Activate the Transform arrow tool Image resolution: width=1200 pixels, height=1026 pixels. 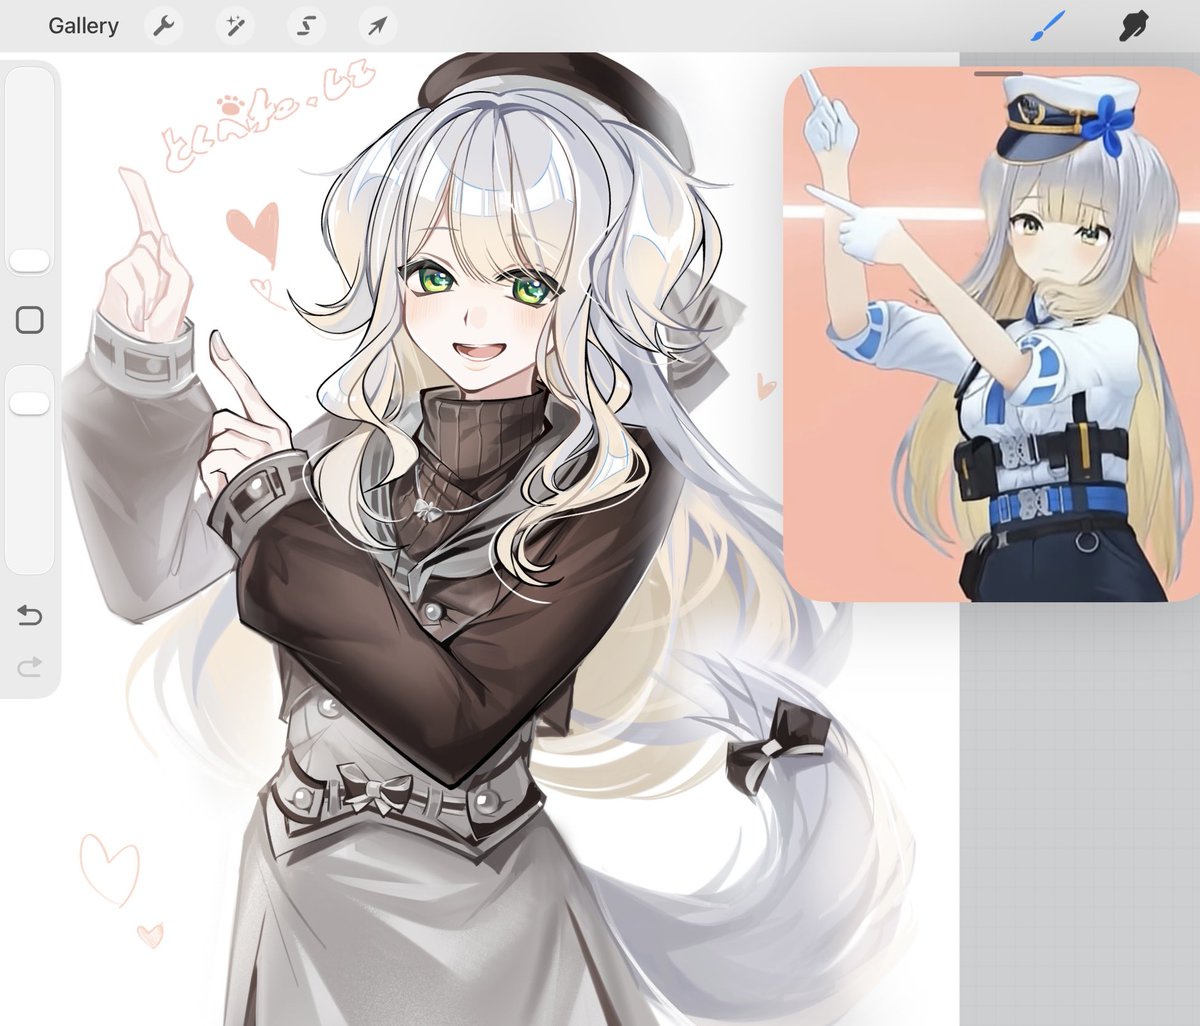coord(377,26)
